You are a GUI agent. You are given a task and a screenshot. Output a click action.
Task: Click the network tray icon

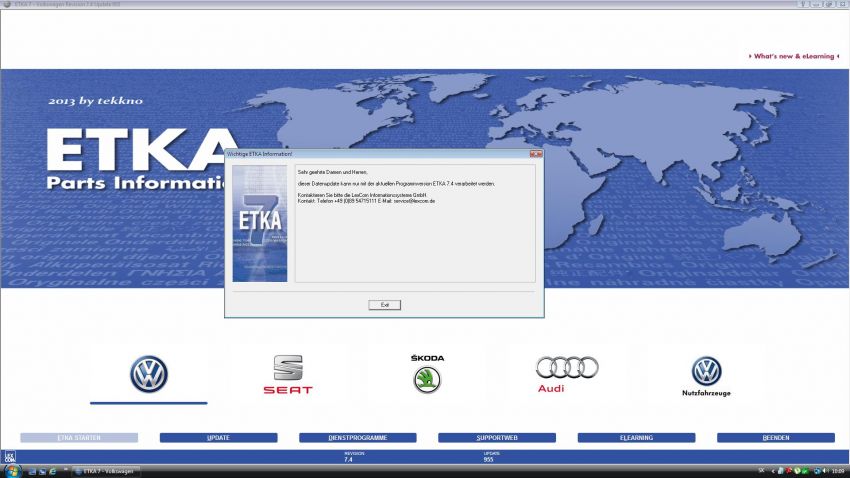tap(816, 471)
